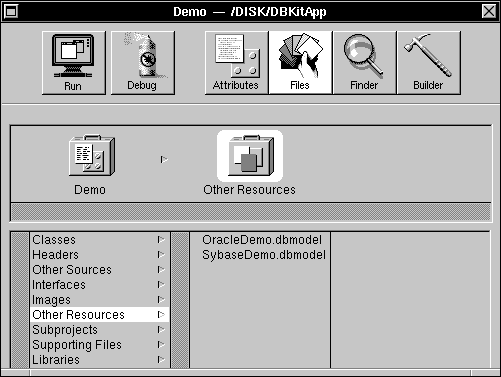Viewport: 501px width, 377px height.
Task: Launch the Debug spray can tool
Action: (143, 63)
